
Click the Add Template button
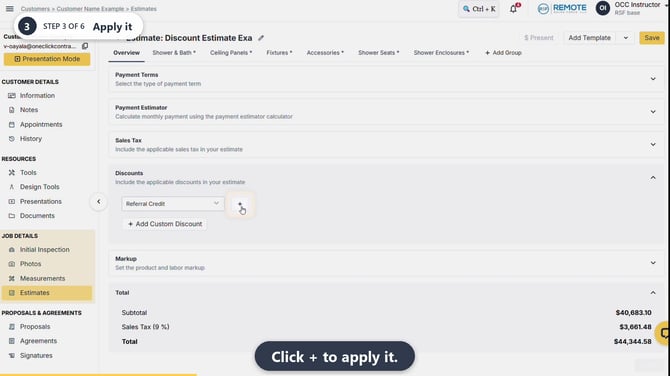(590, 38)
